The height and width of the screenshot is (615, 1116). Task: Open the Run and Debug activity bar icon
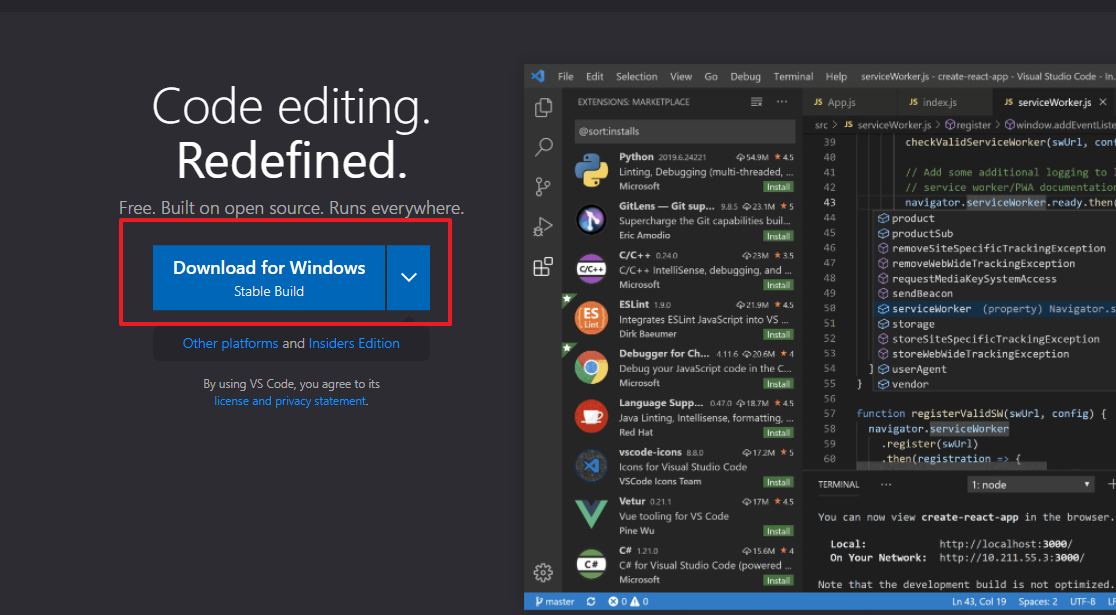(543, 227)
